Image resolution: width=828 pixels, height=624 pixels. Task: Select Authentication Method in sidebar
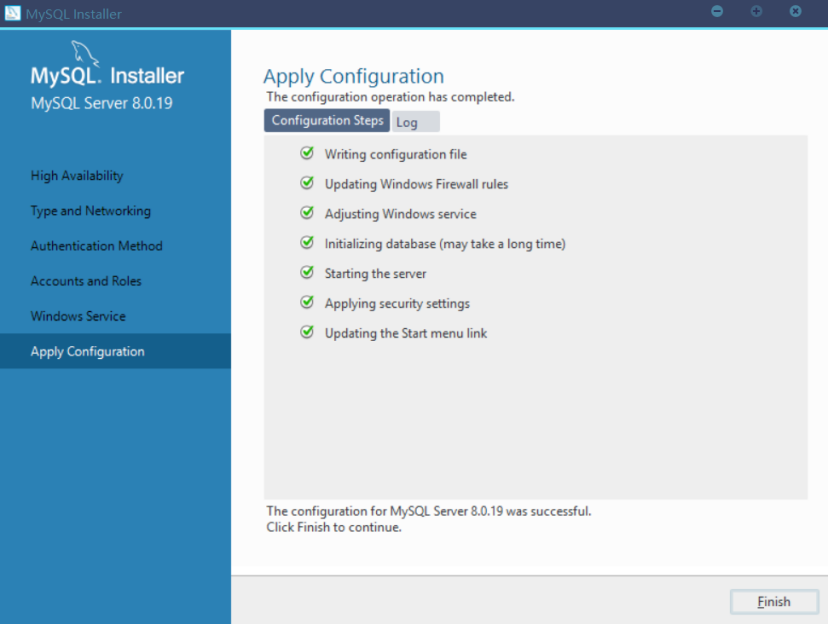coord(96,246)
